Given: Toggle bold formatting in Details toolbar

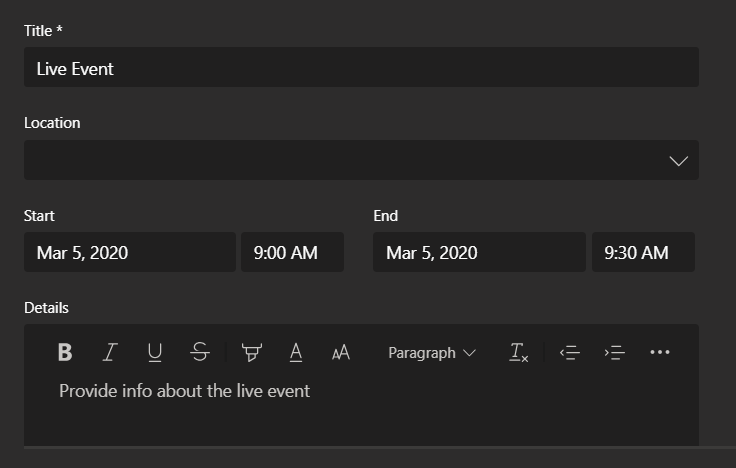Looking at the screenshot, I should [x=65, y=352].
